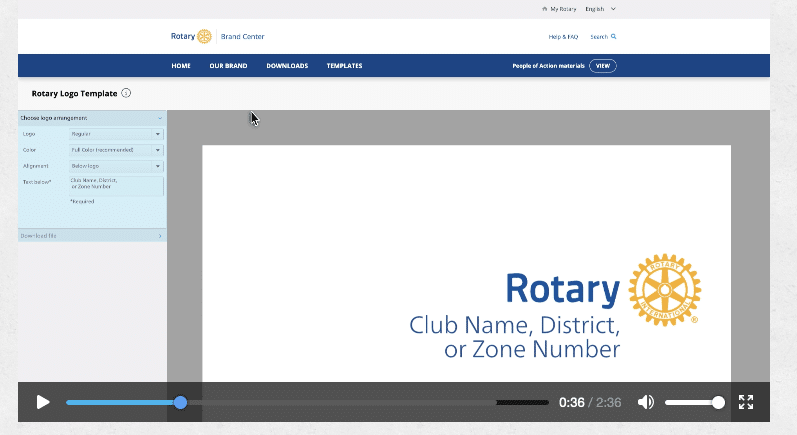The width and height of the screenshot is (797, 435).
Task: Open the Logo dropdown set to Regular
Action: point(116,134)
